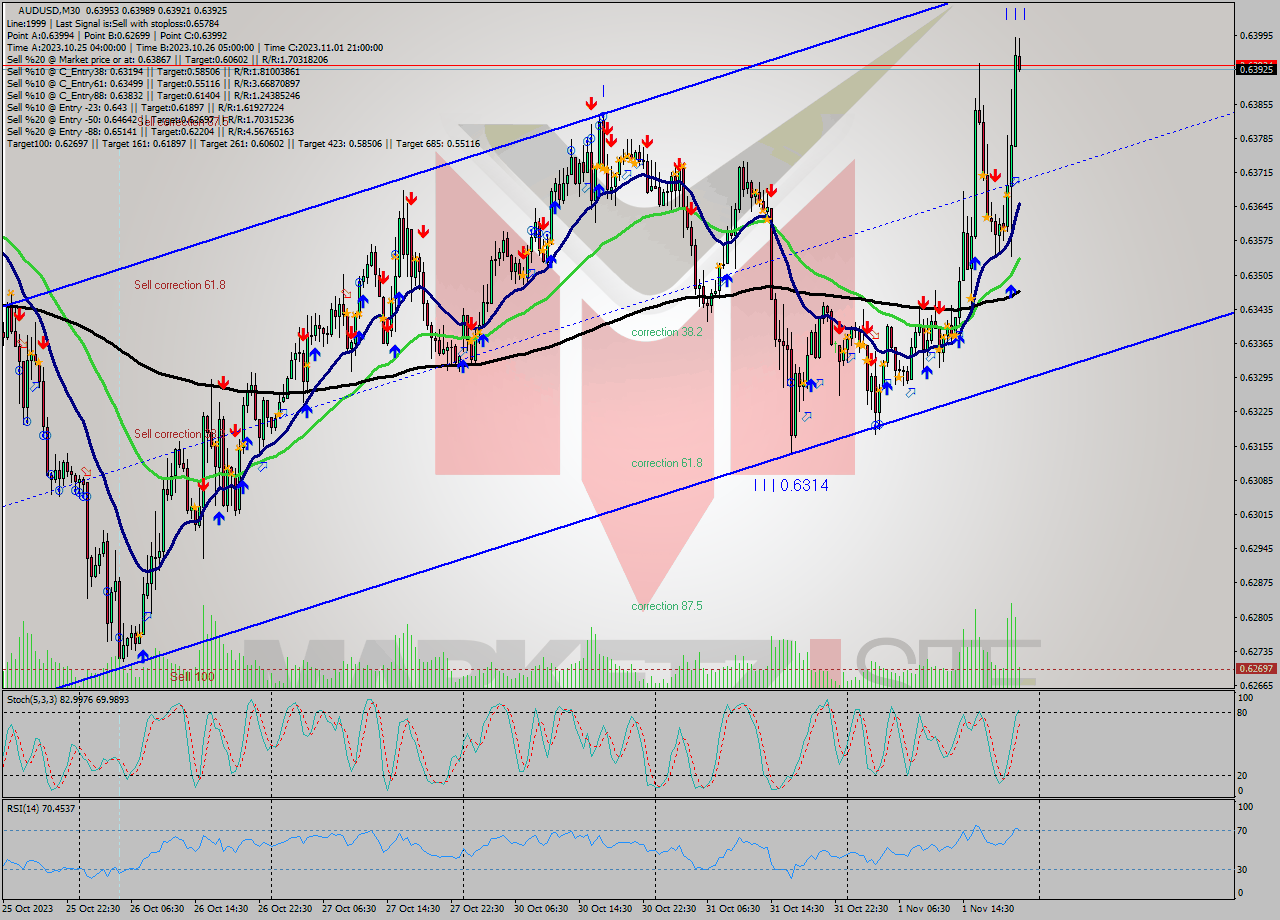
Task: Click the '30 Oct 06:30' time axis label
Action: pos(541,908)
